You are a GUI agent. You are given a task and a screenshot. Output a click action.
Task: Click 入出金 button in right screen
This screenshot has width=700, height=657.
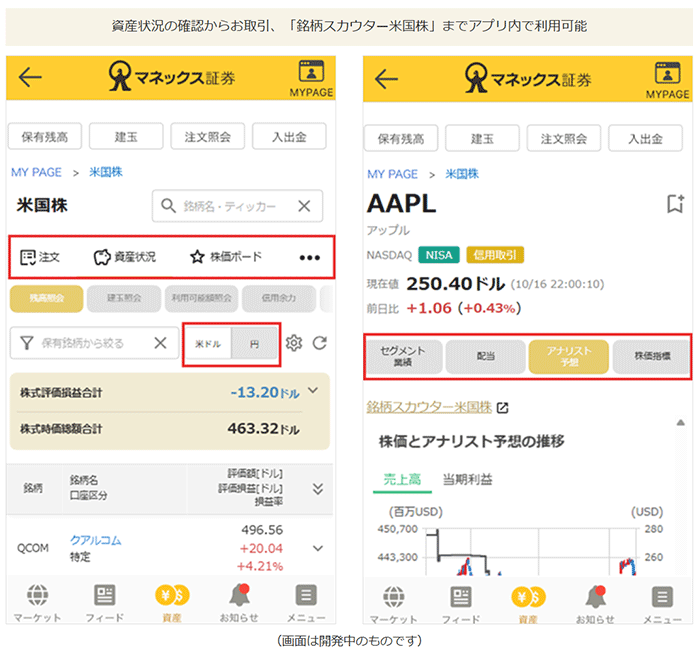point(645,139)
